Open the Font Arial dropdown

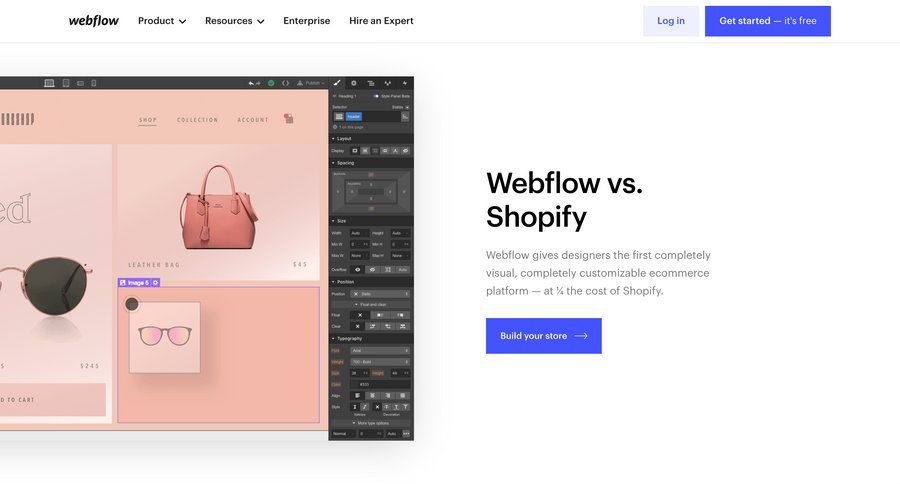click(380, 350)
